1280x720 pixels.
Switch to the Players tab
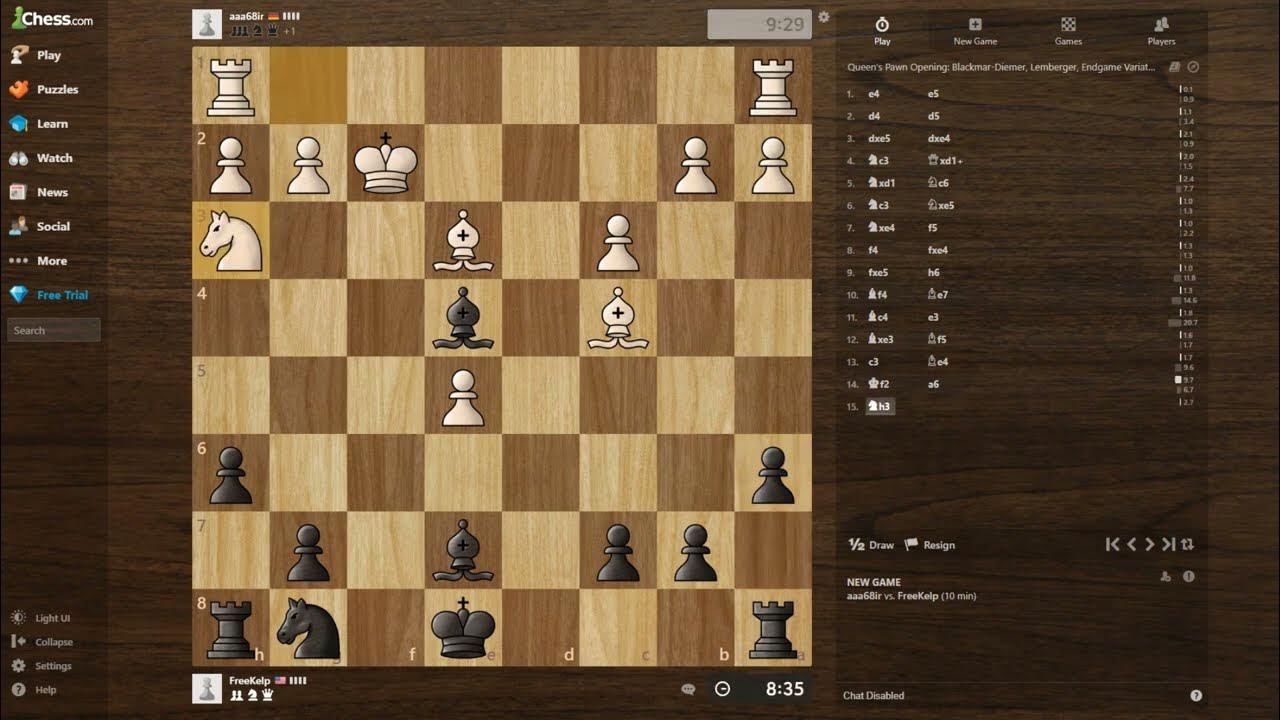click(1161, 31)
